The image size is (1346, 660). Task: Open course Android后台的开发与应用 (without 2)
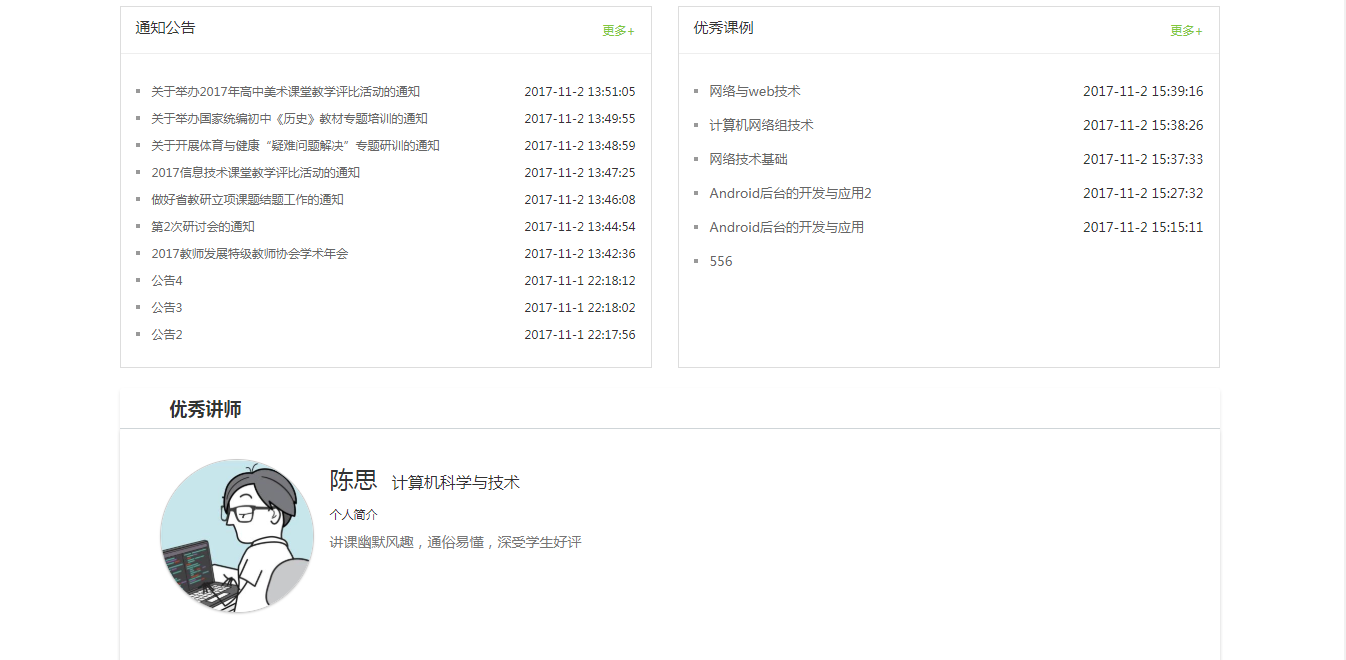(x=786, y=228)
